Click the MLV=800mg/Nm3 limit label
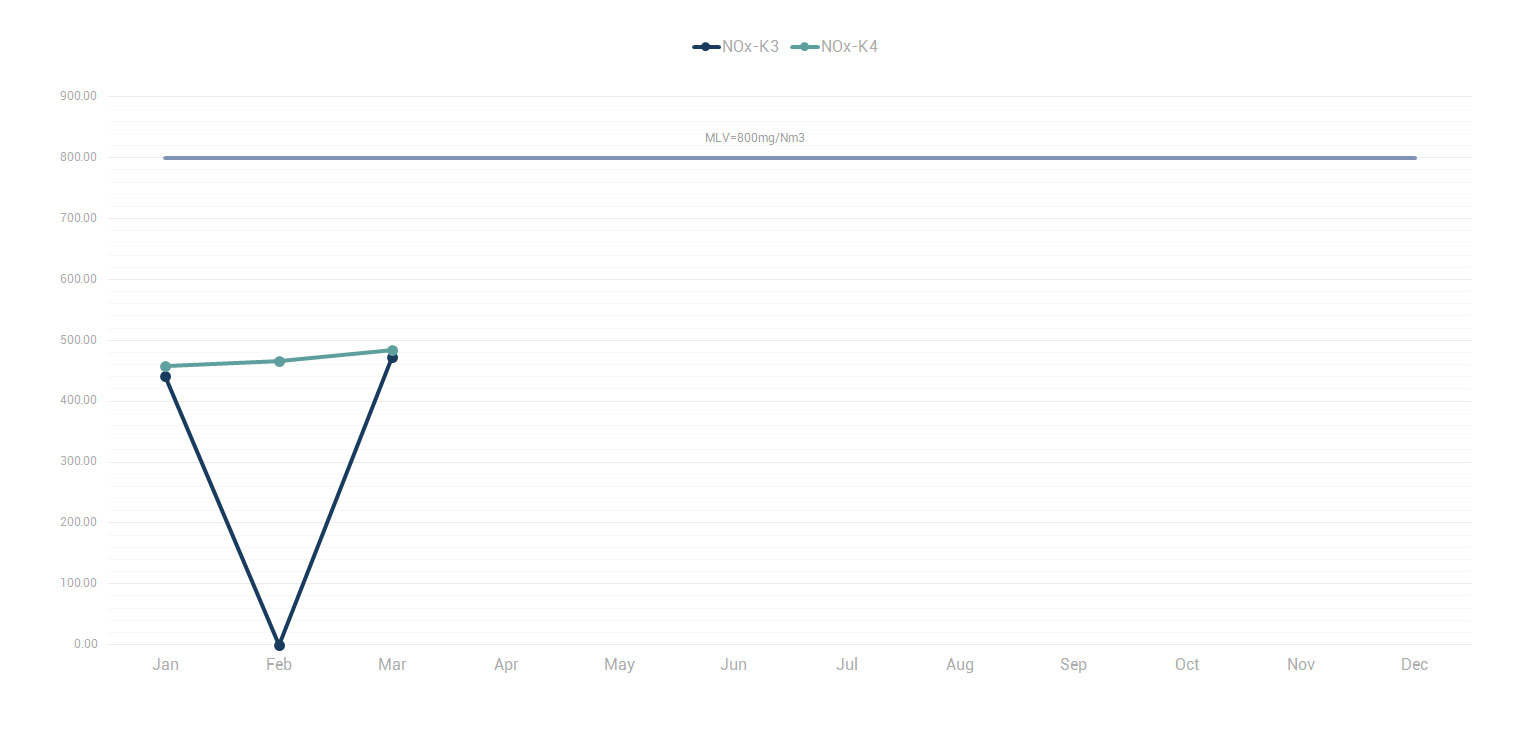 click(754, 138)
